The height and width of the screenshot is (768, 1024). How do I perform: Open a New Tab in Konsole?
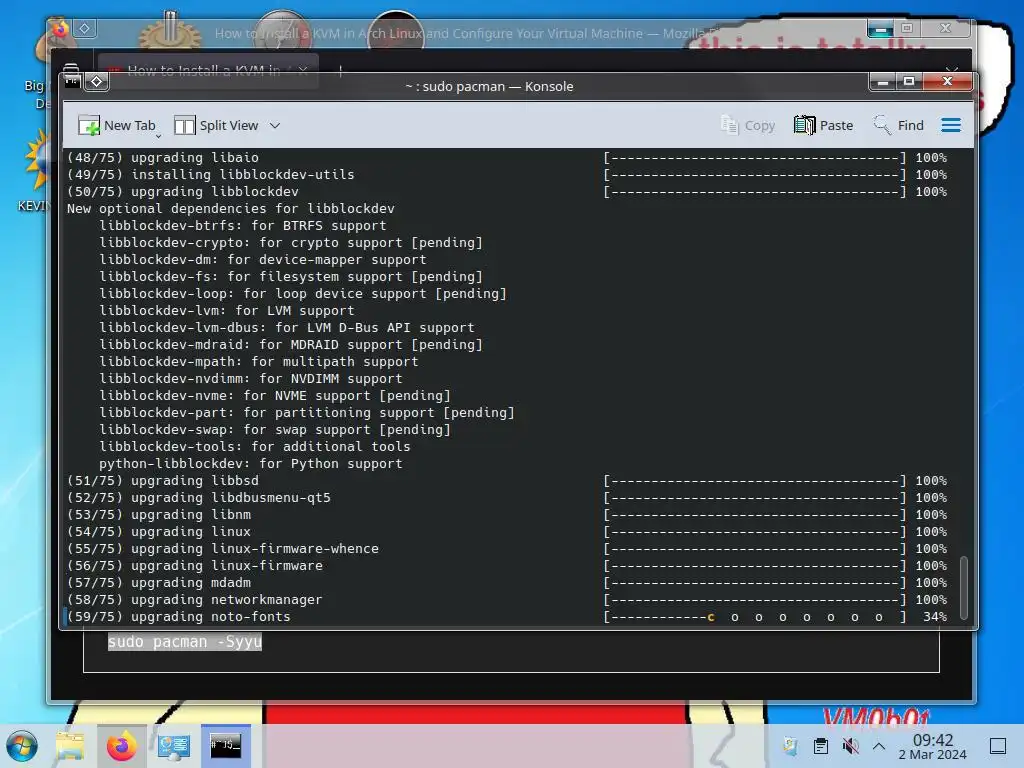point(116,125)
